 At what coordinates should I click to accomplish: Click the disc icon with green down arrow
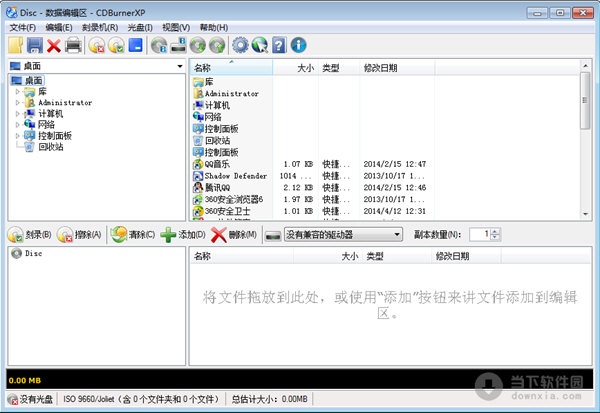(198, 46)
